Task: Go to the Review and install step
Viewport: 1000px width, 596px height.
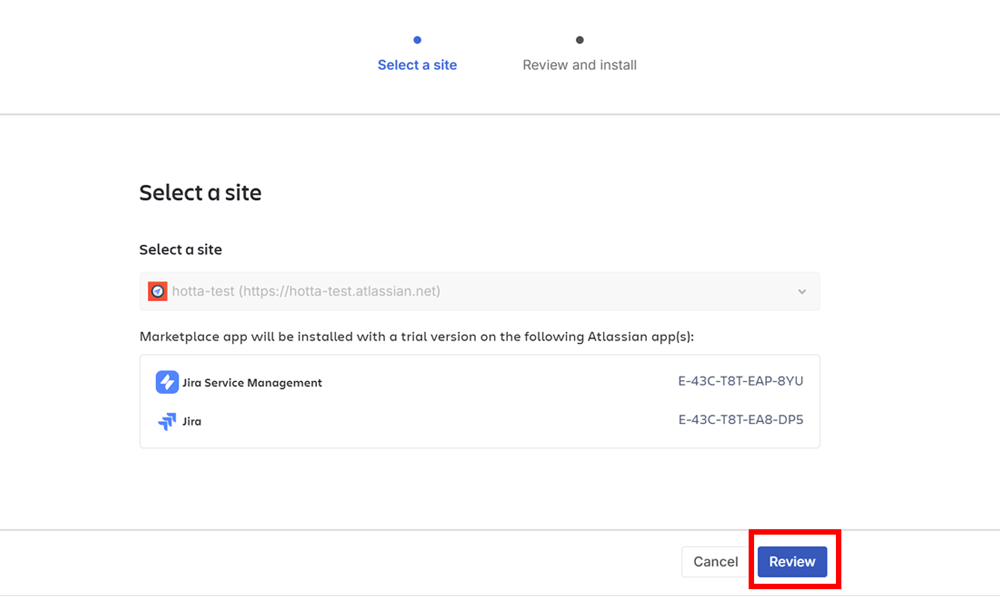Action: (579, 65)
